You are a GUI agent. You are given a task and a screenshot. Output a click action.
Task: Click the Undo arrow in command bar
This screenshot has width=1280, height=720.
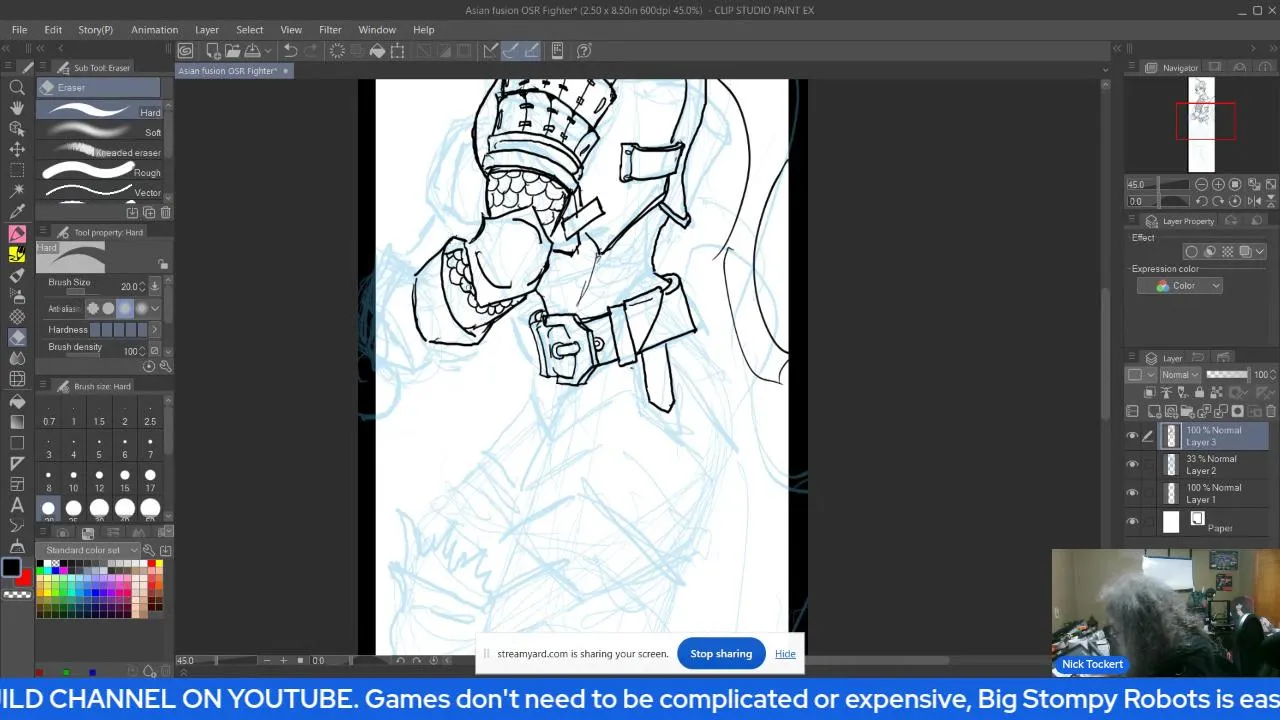[290, 50]
